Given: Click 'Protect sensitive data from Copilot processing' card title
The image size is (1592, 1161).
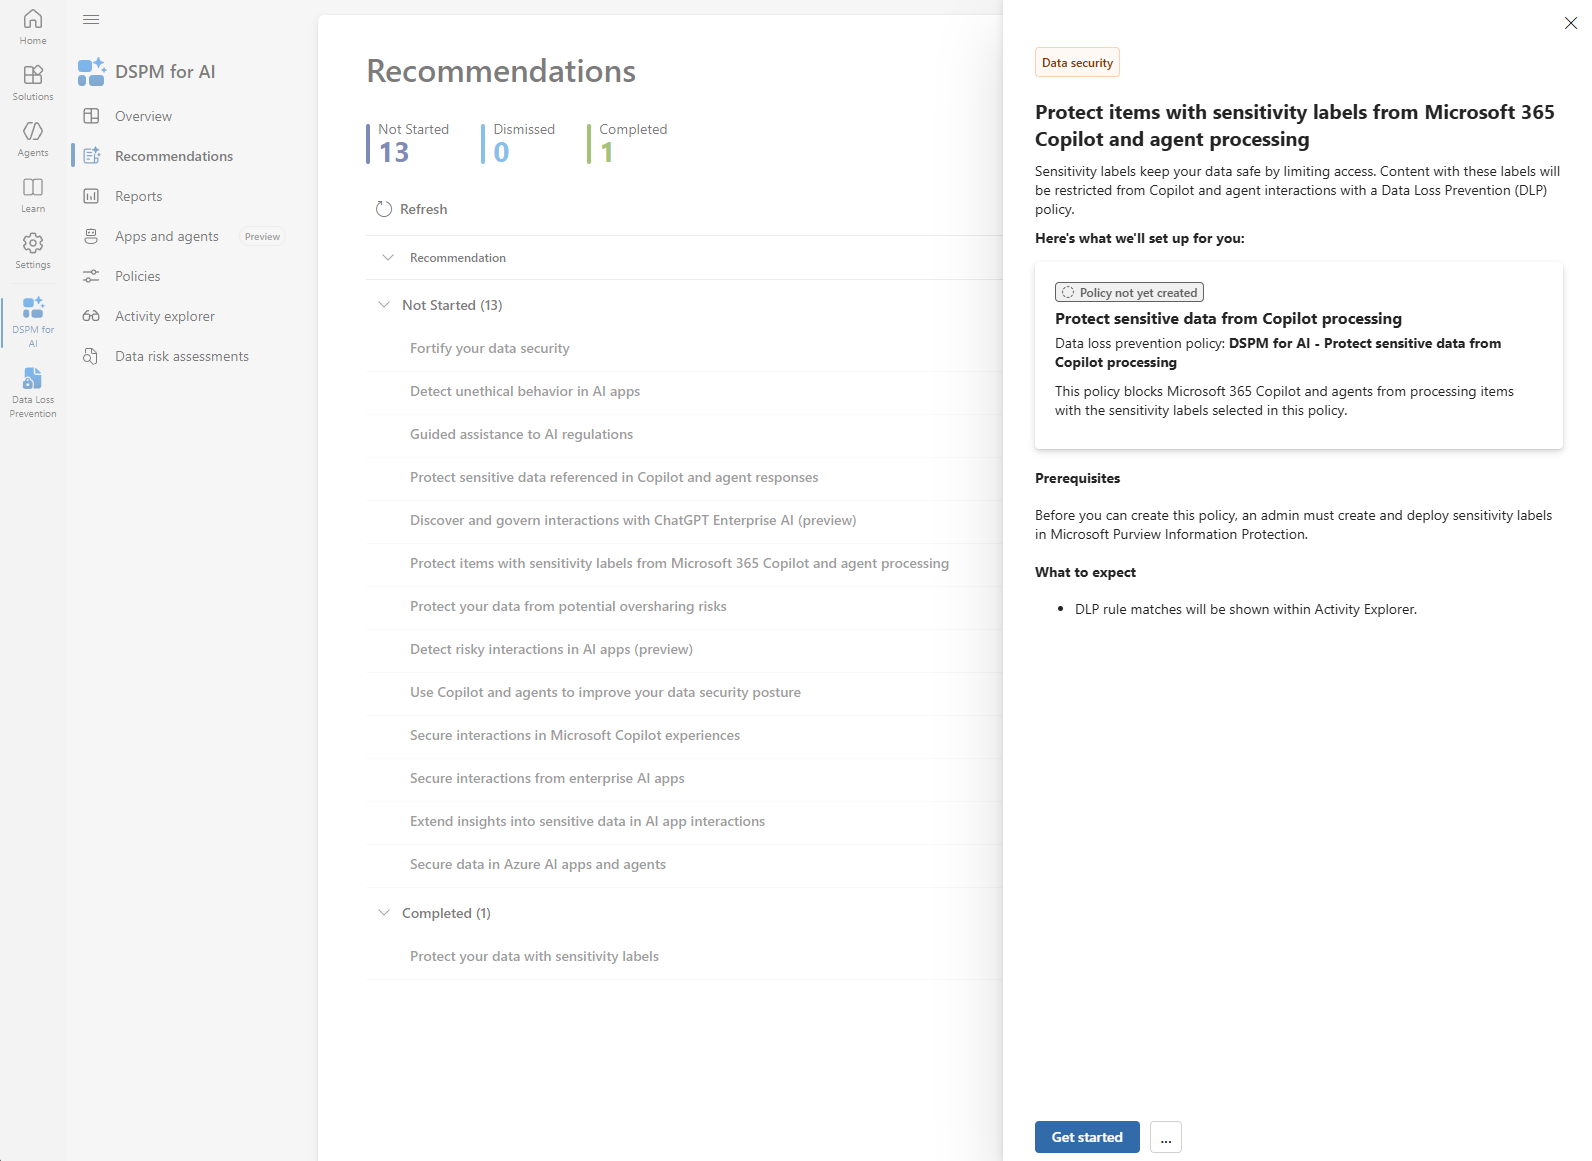Looking at the screenshot, I should (x=1228, y=318).
